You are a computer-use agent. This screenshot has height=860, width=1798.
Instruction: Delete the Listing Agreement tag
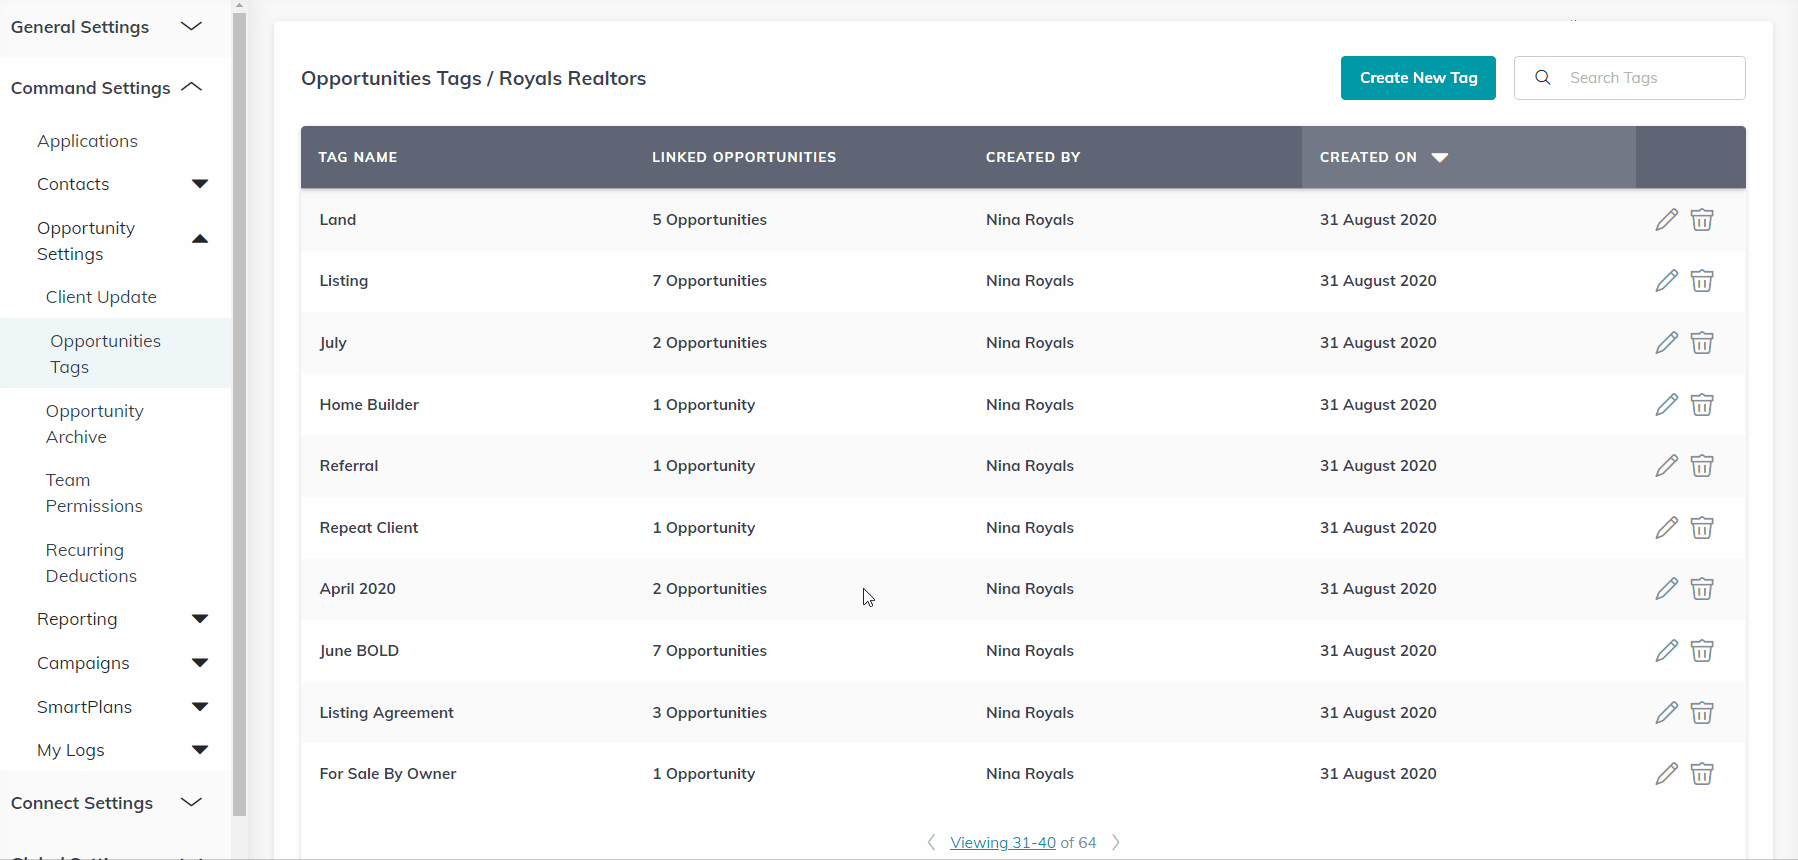[1702, 713]
